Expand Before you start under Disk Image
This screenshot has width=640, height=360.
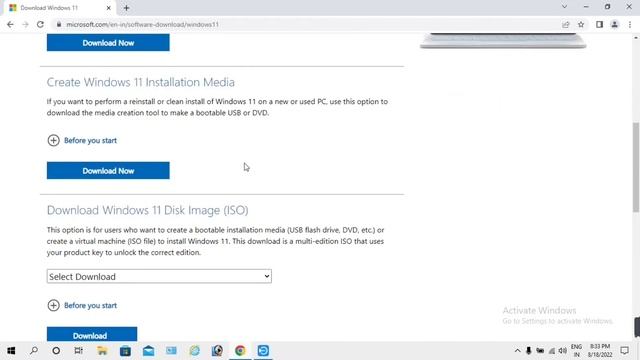click(82, 305)
